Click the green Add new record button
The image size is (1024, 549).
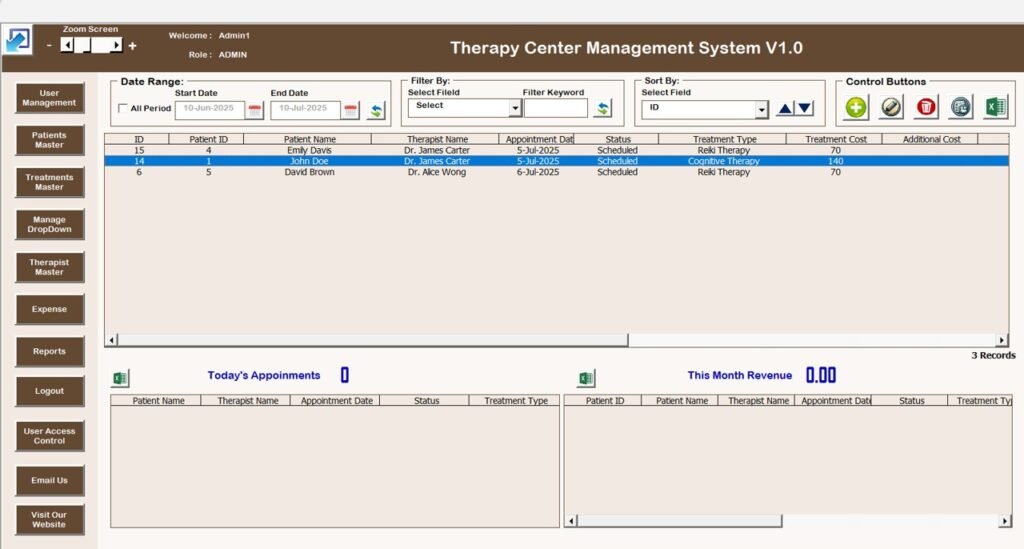(856, 107)
